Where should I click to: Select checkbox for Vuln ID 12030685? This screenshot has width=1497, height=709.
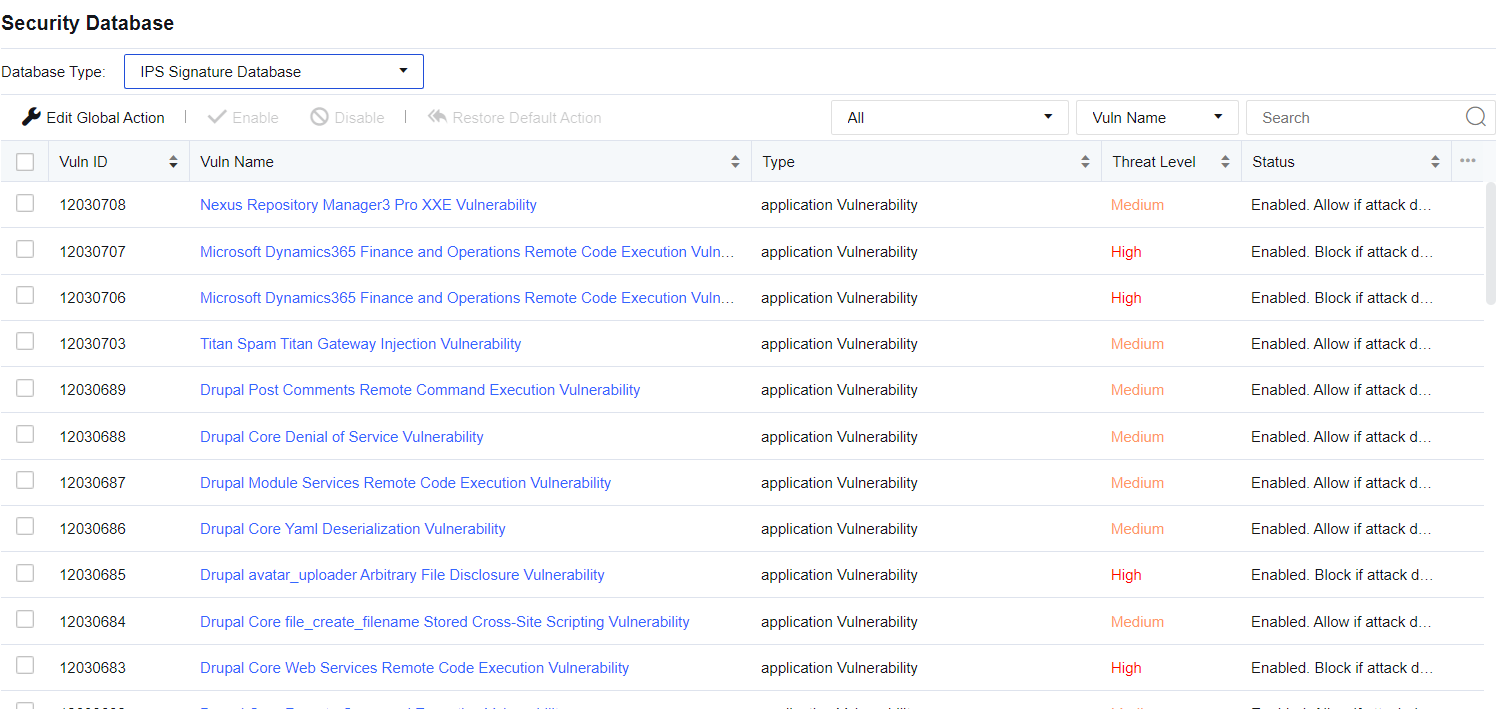coord(25,573)
